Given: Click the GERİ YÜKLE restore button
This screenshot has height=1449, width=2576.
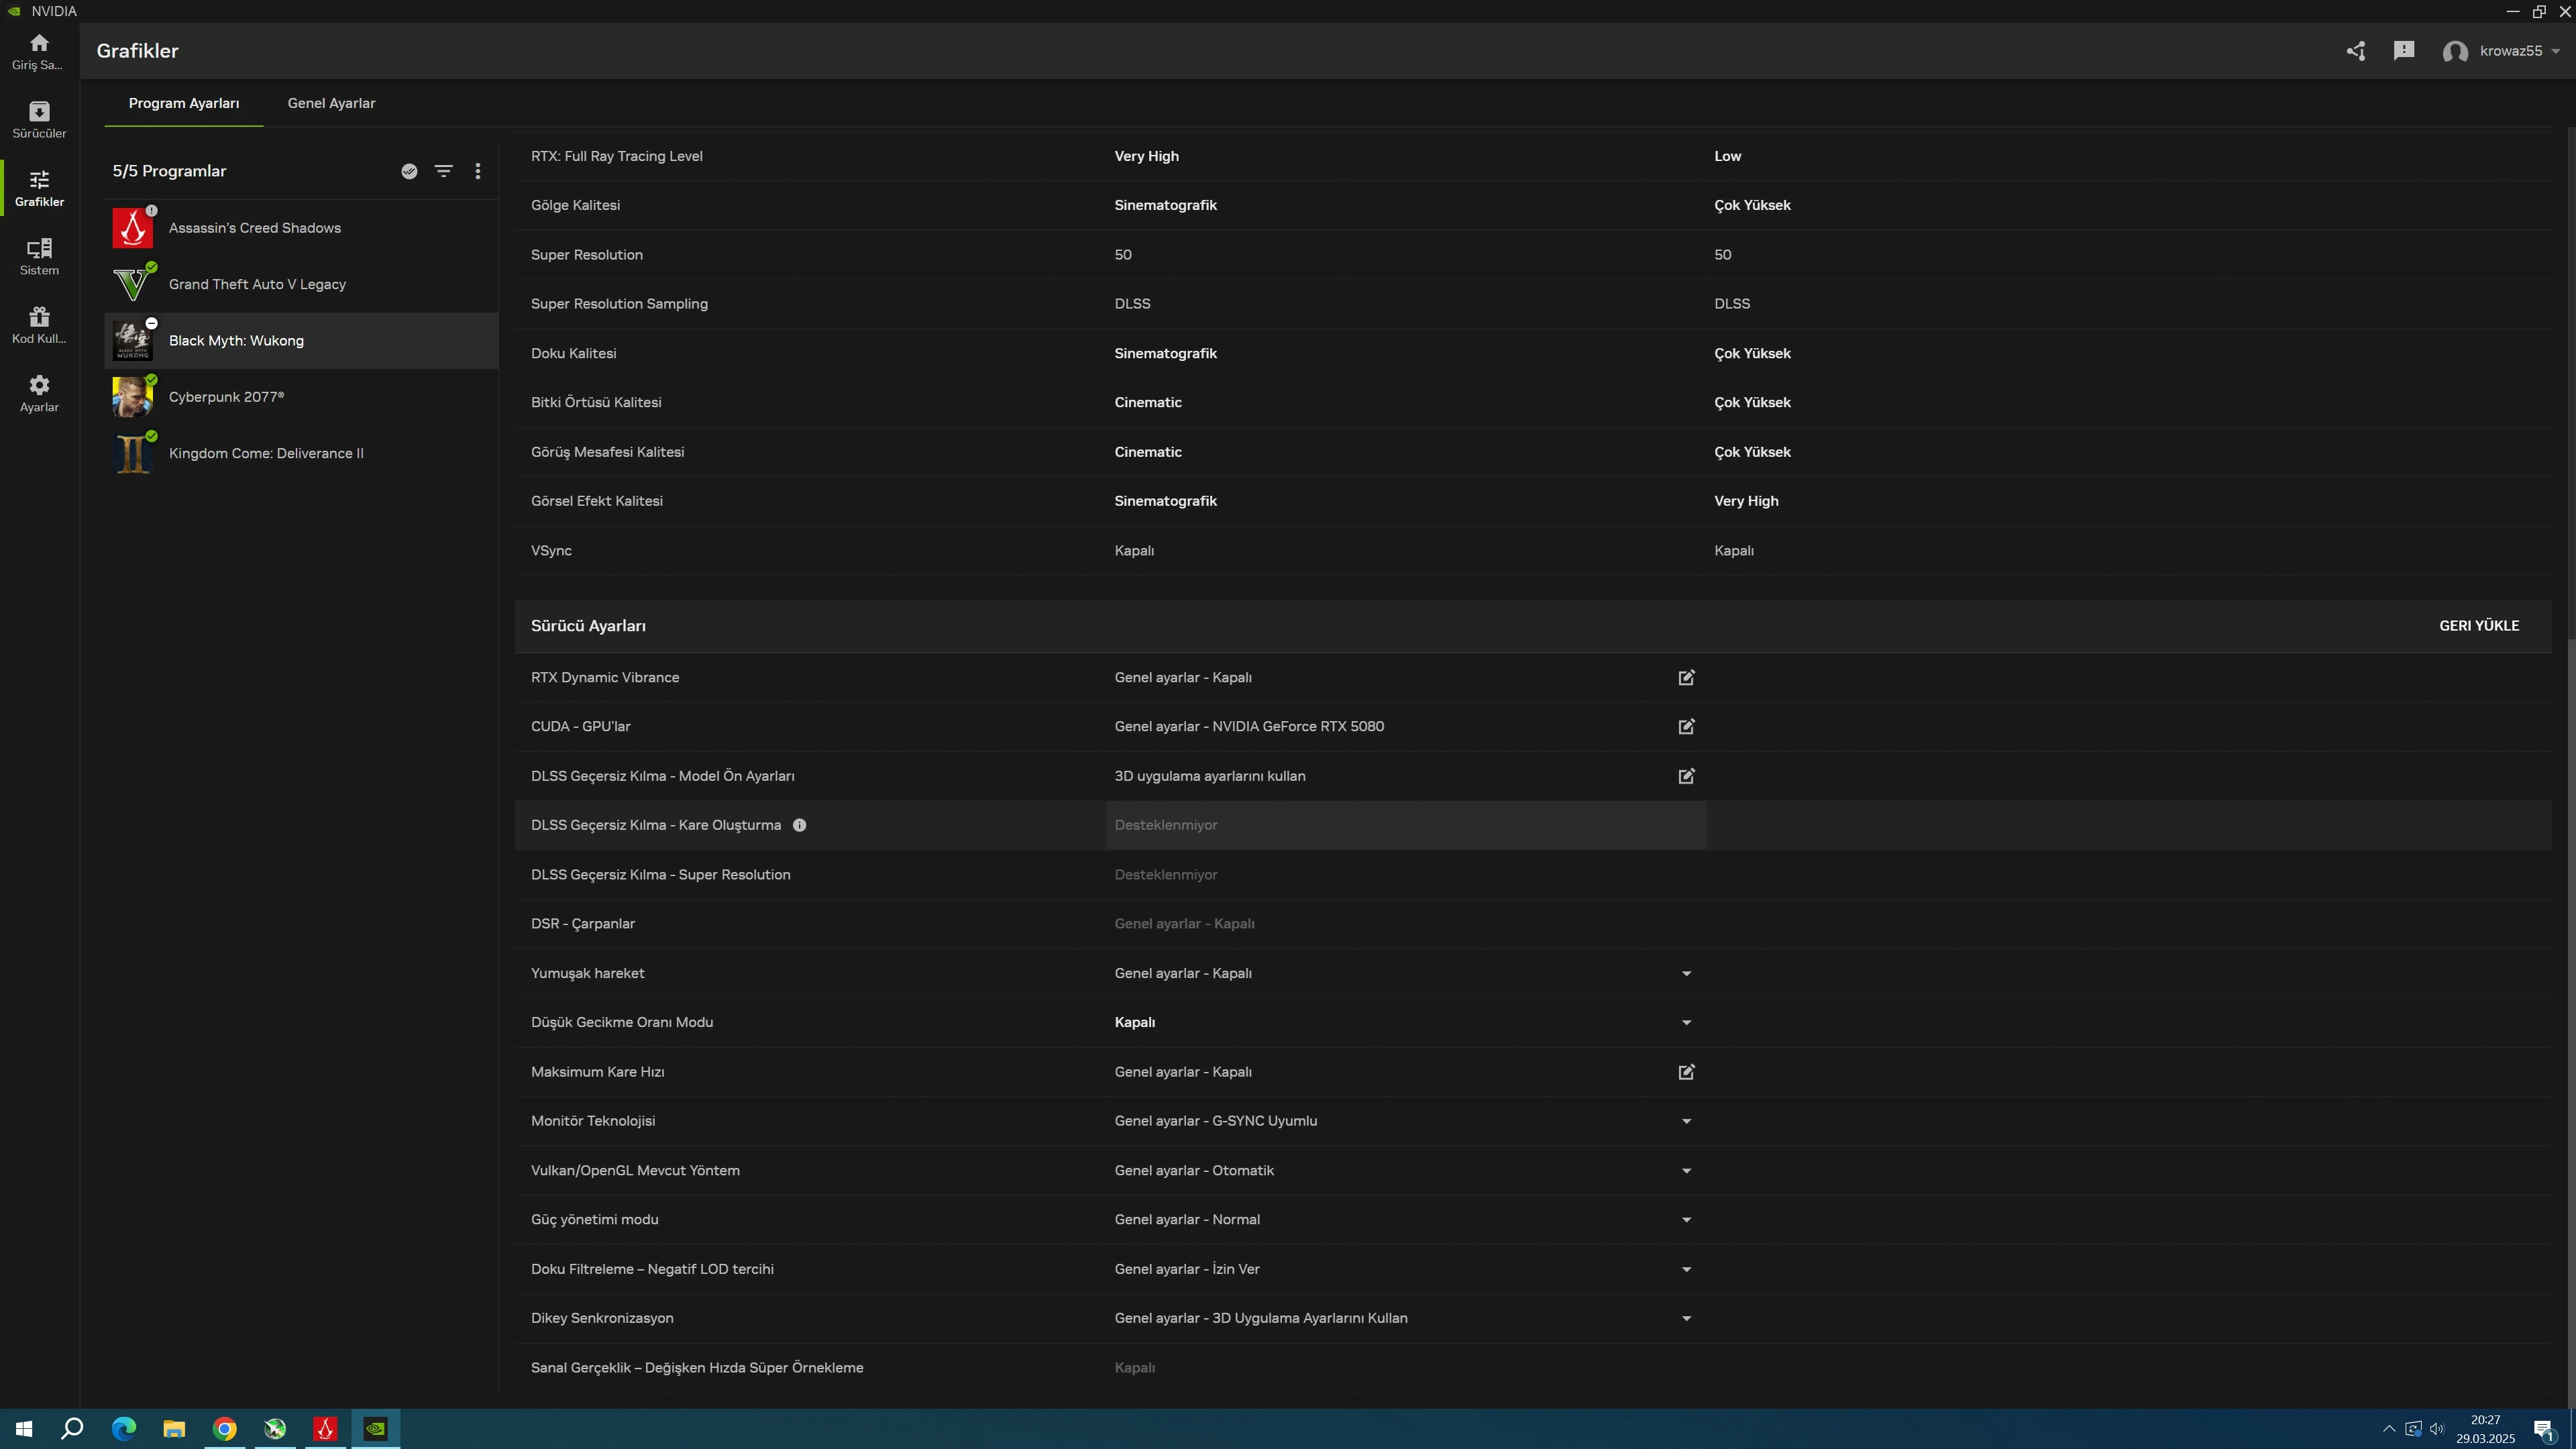Looking at the screenshot, I should pyautogui.click(x=2479, y=626).
